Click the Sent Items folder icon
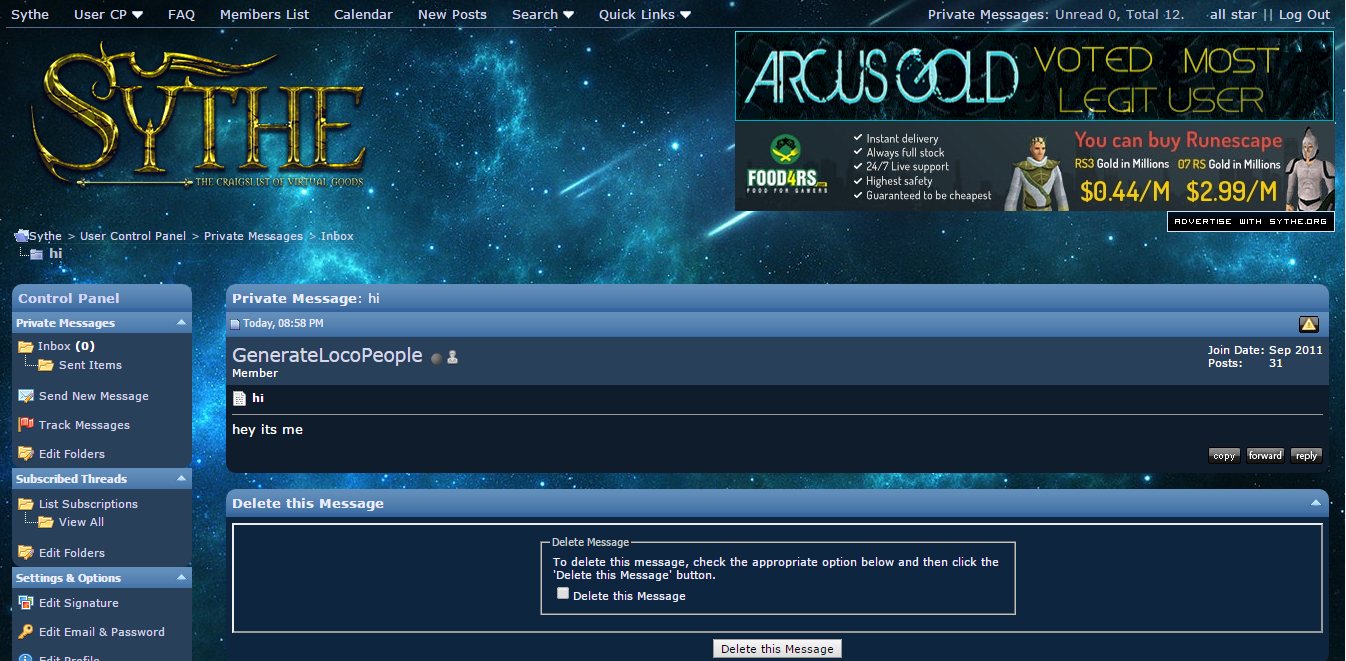The width and height of the screenshot is (1346, 661). point(46,365)
